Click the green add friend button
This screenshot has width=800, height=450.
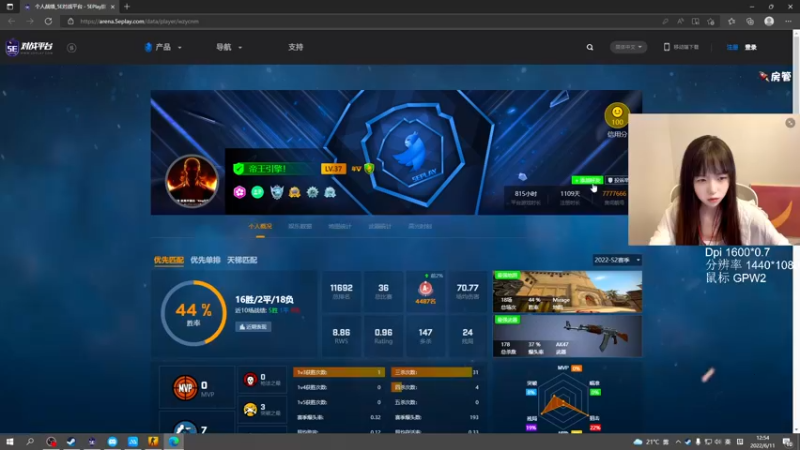(x=587, y=180)
